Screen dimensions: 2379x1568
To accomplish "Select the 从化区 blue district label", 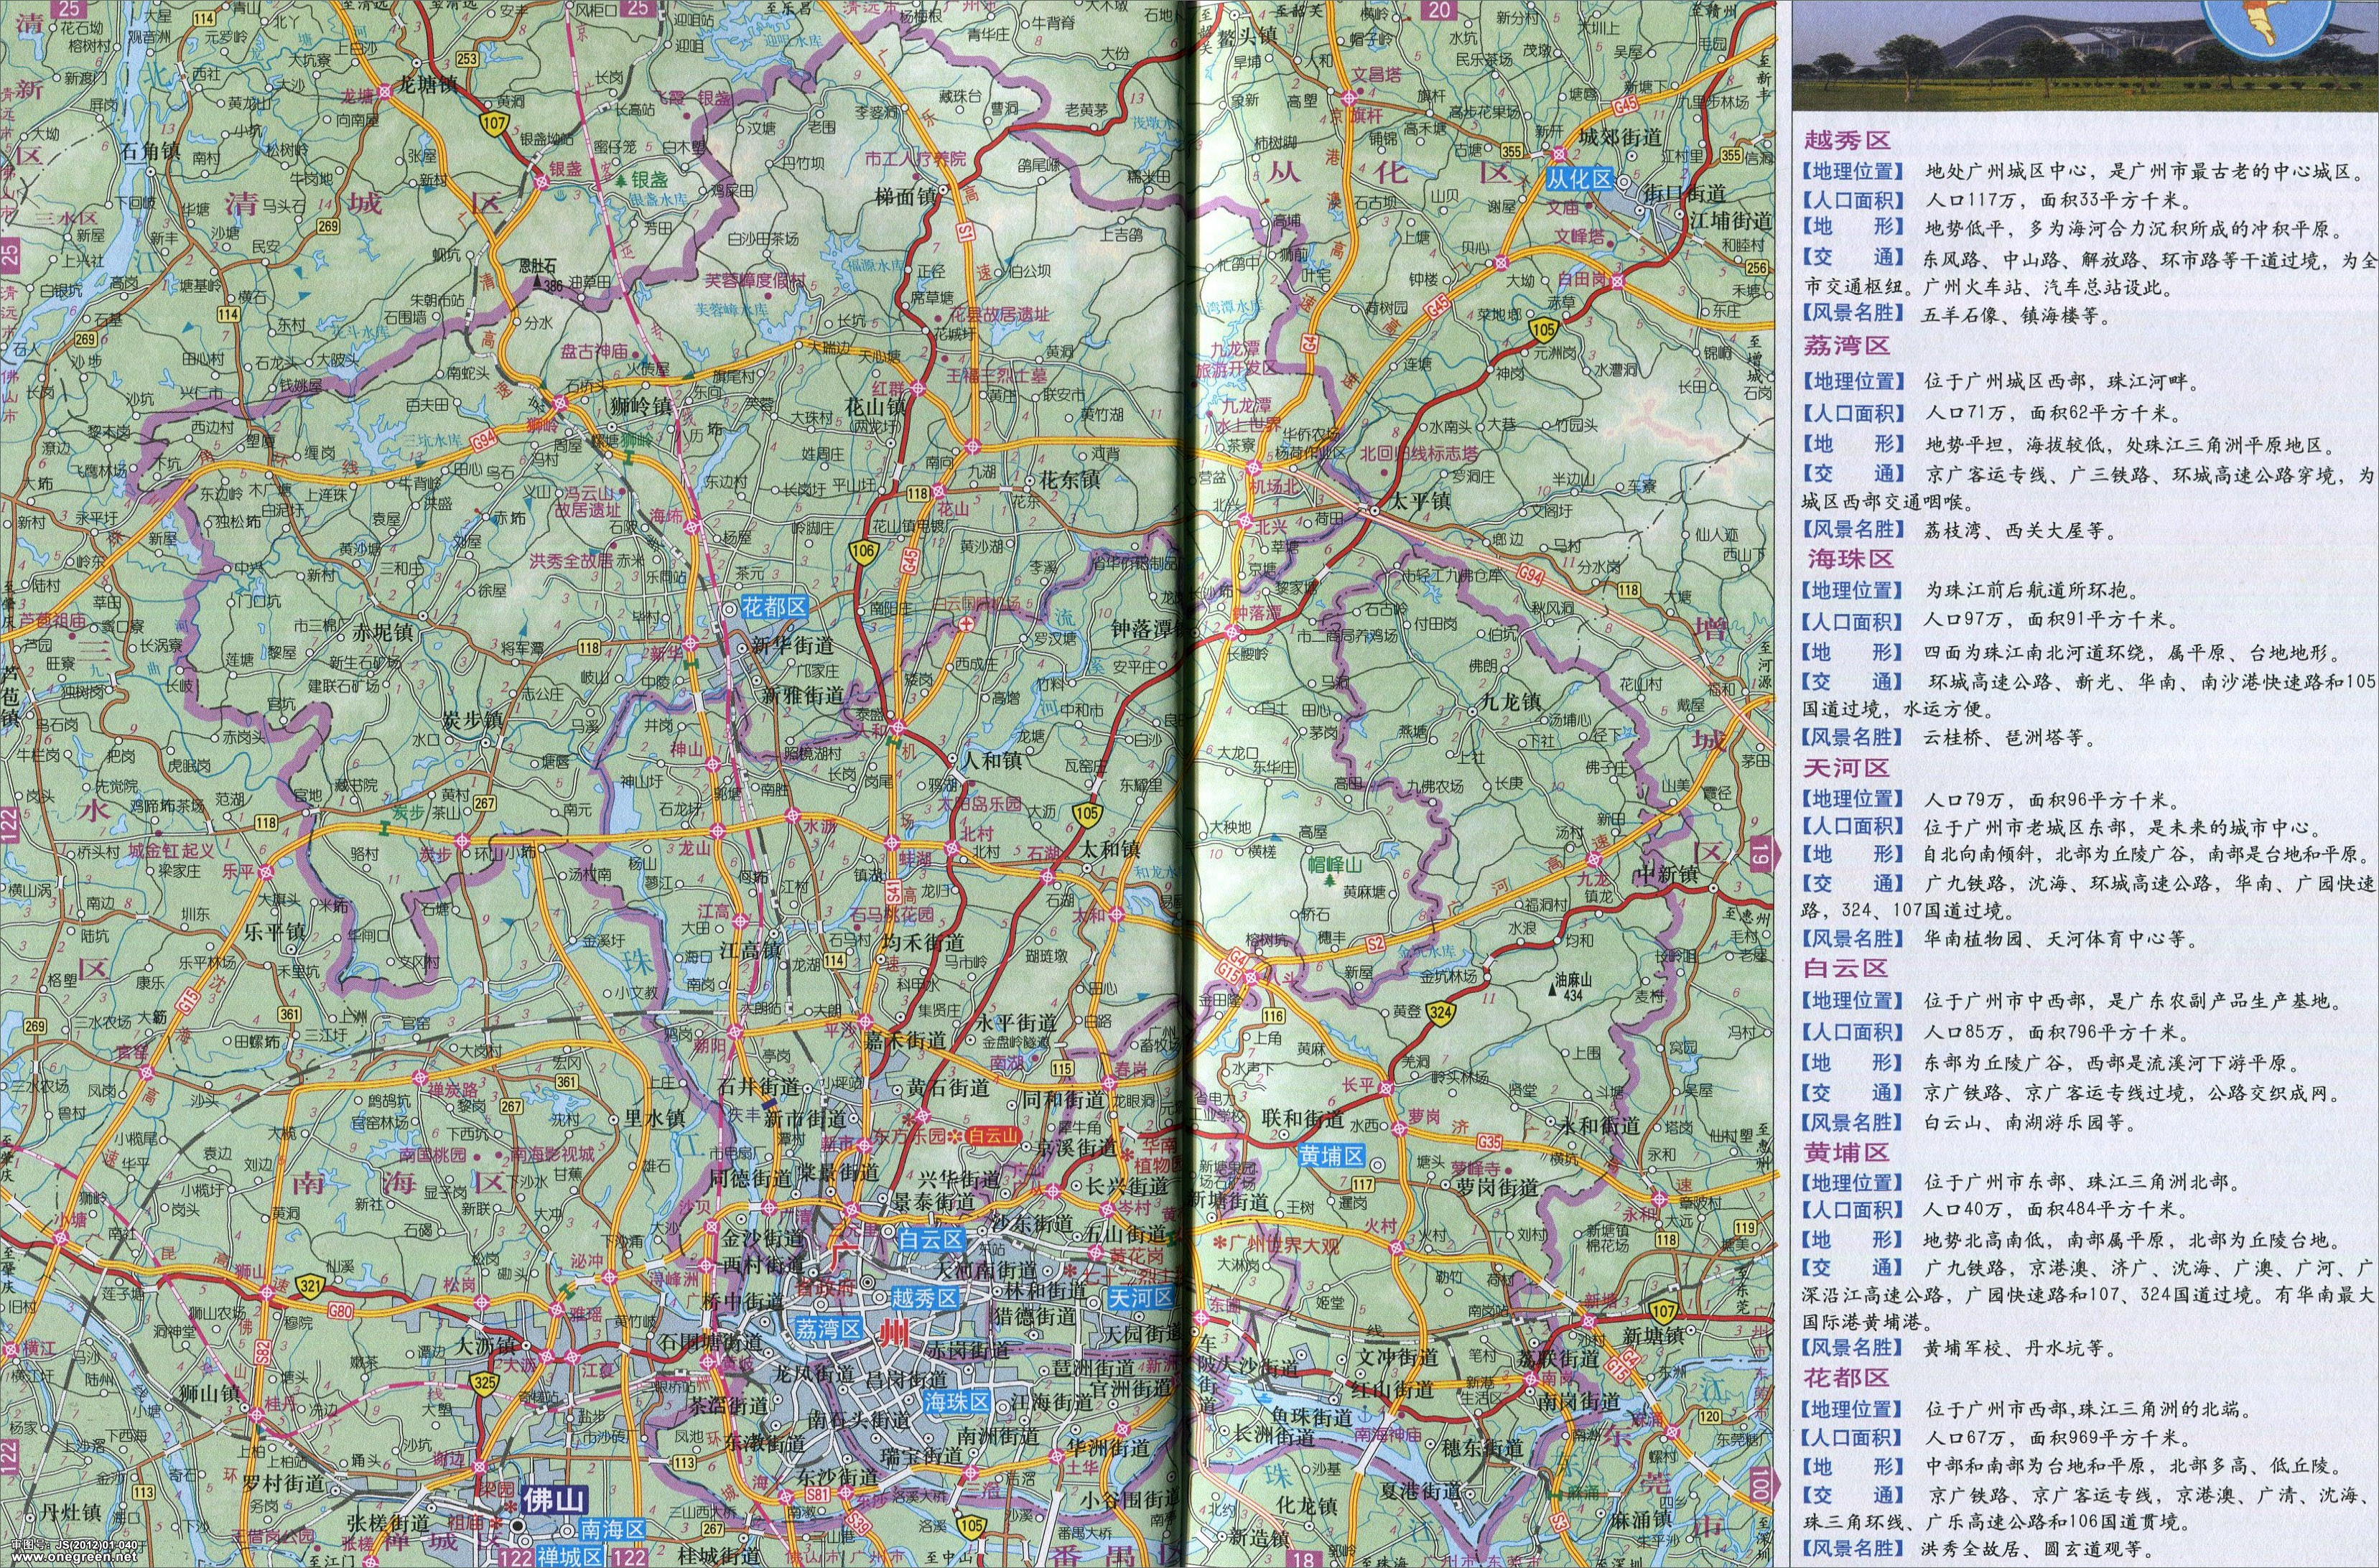I will (x=1579, y=180).
